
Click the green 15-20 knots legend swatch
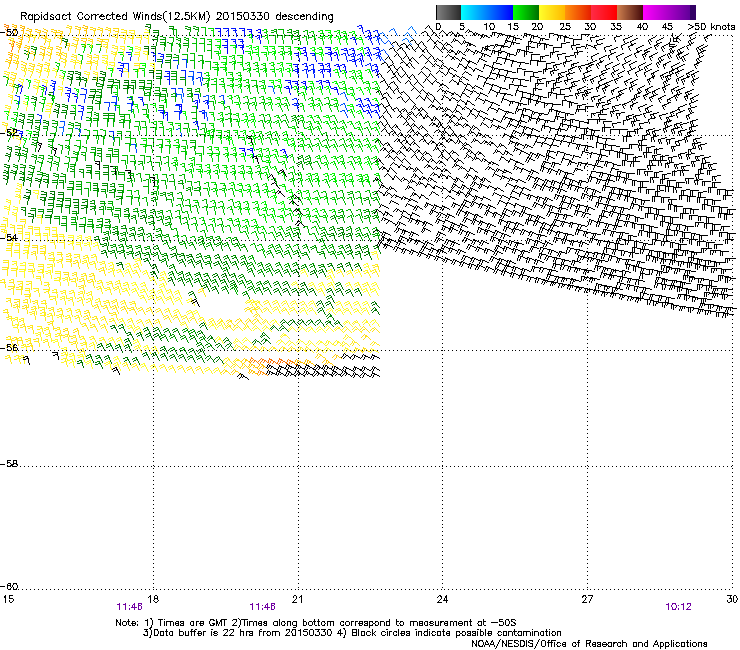pyautogui.click(x=526, y=12)
